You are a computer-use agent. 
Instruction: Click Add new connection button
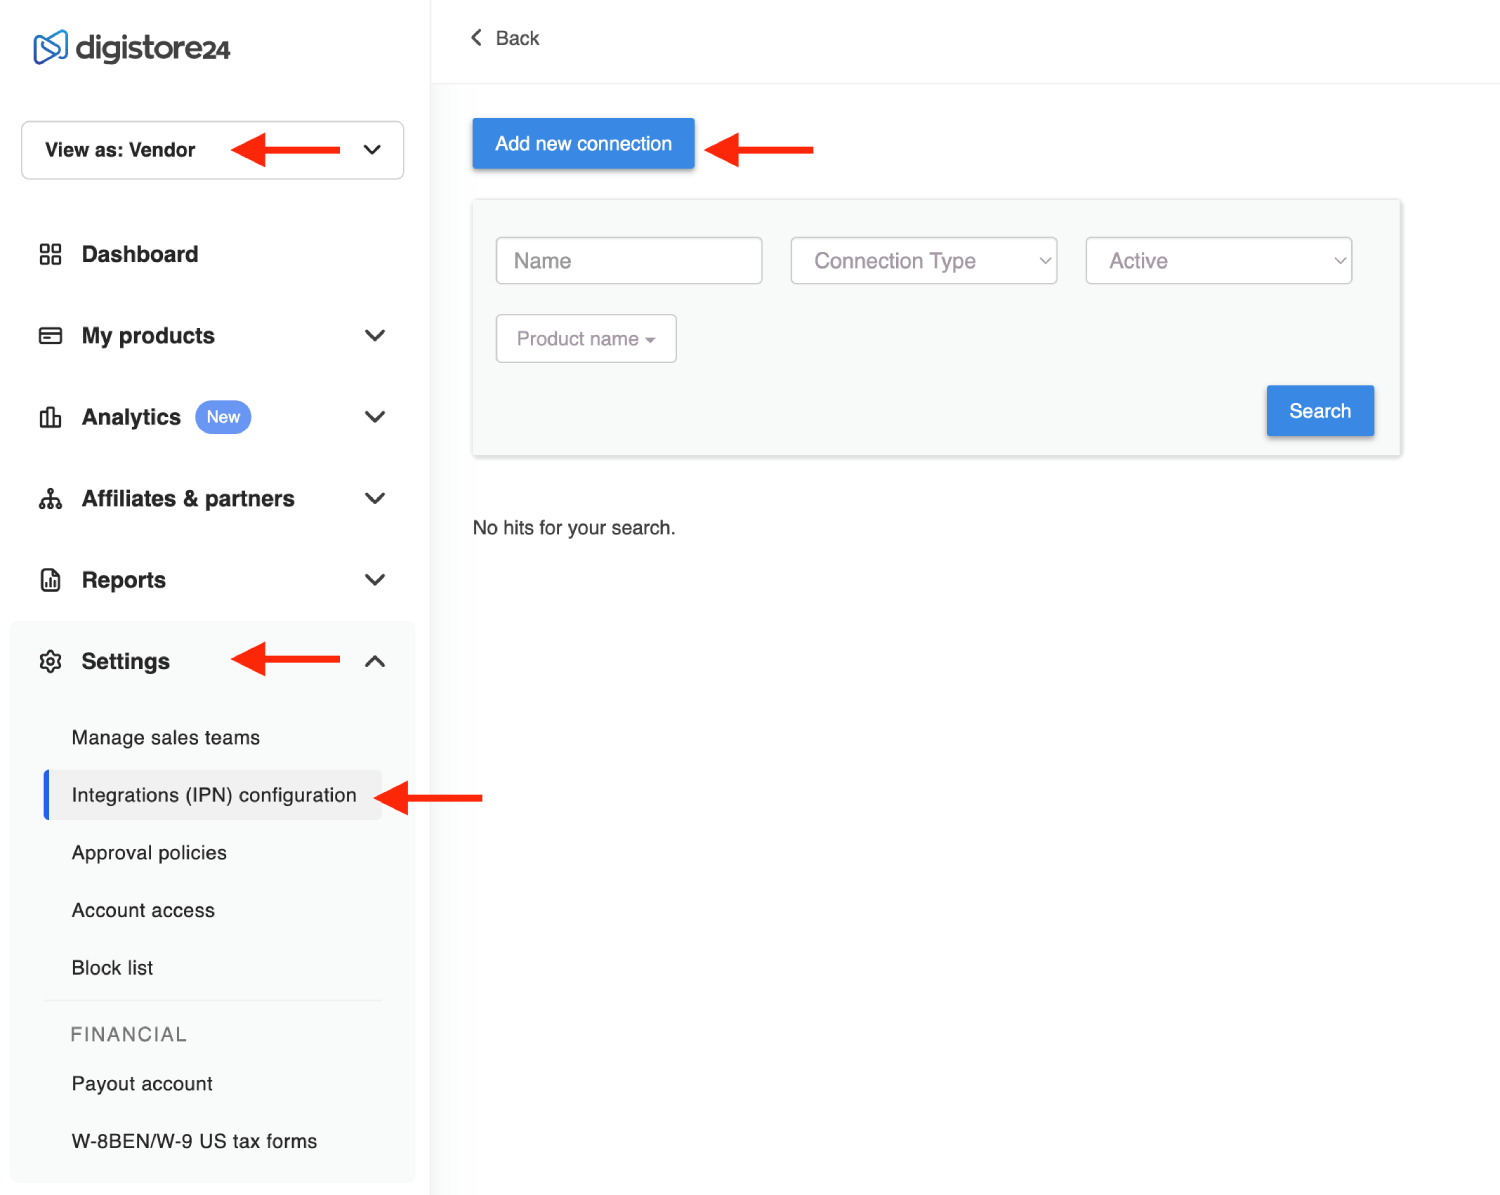584,144
